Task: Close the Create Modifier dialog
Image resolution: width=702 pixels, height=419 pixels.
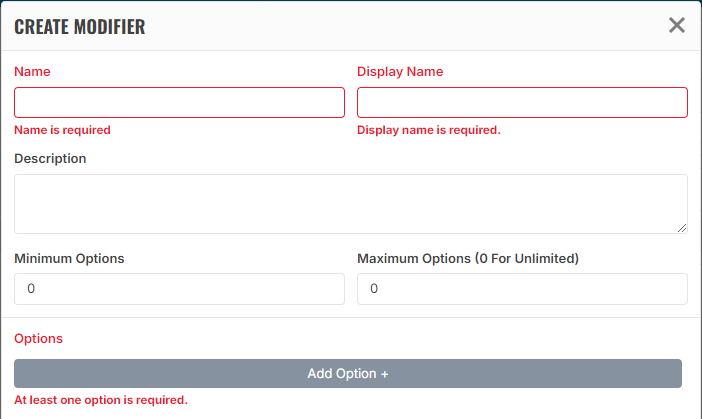Action: pyautogui.click(x=677, y=25)
